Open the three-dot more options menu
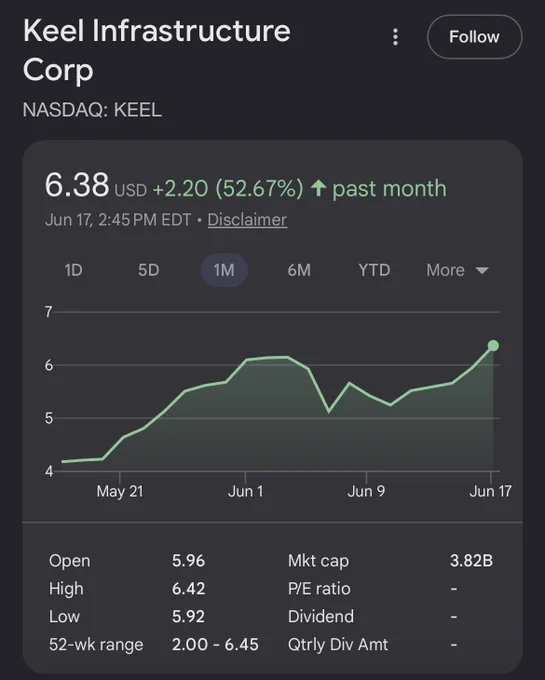The image size is (545, 680). [x=395, y=37]
